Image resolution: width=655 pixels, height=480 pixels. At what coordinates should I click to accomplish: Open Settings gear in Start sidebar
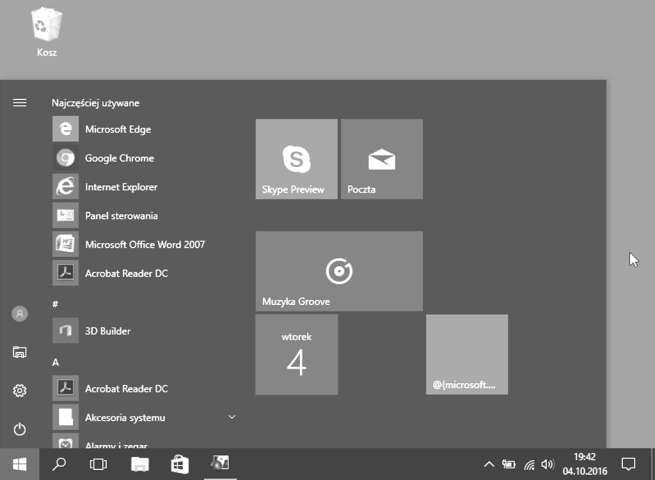tap(20, 391)
